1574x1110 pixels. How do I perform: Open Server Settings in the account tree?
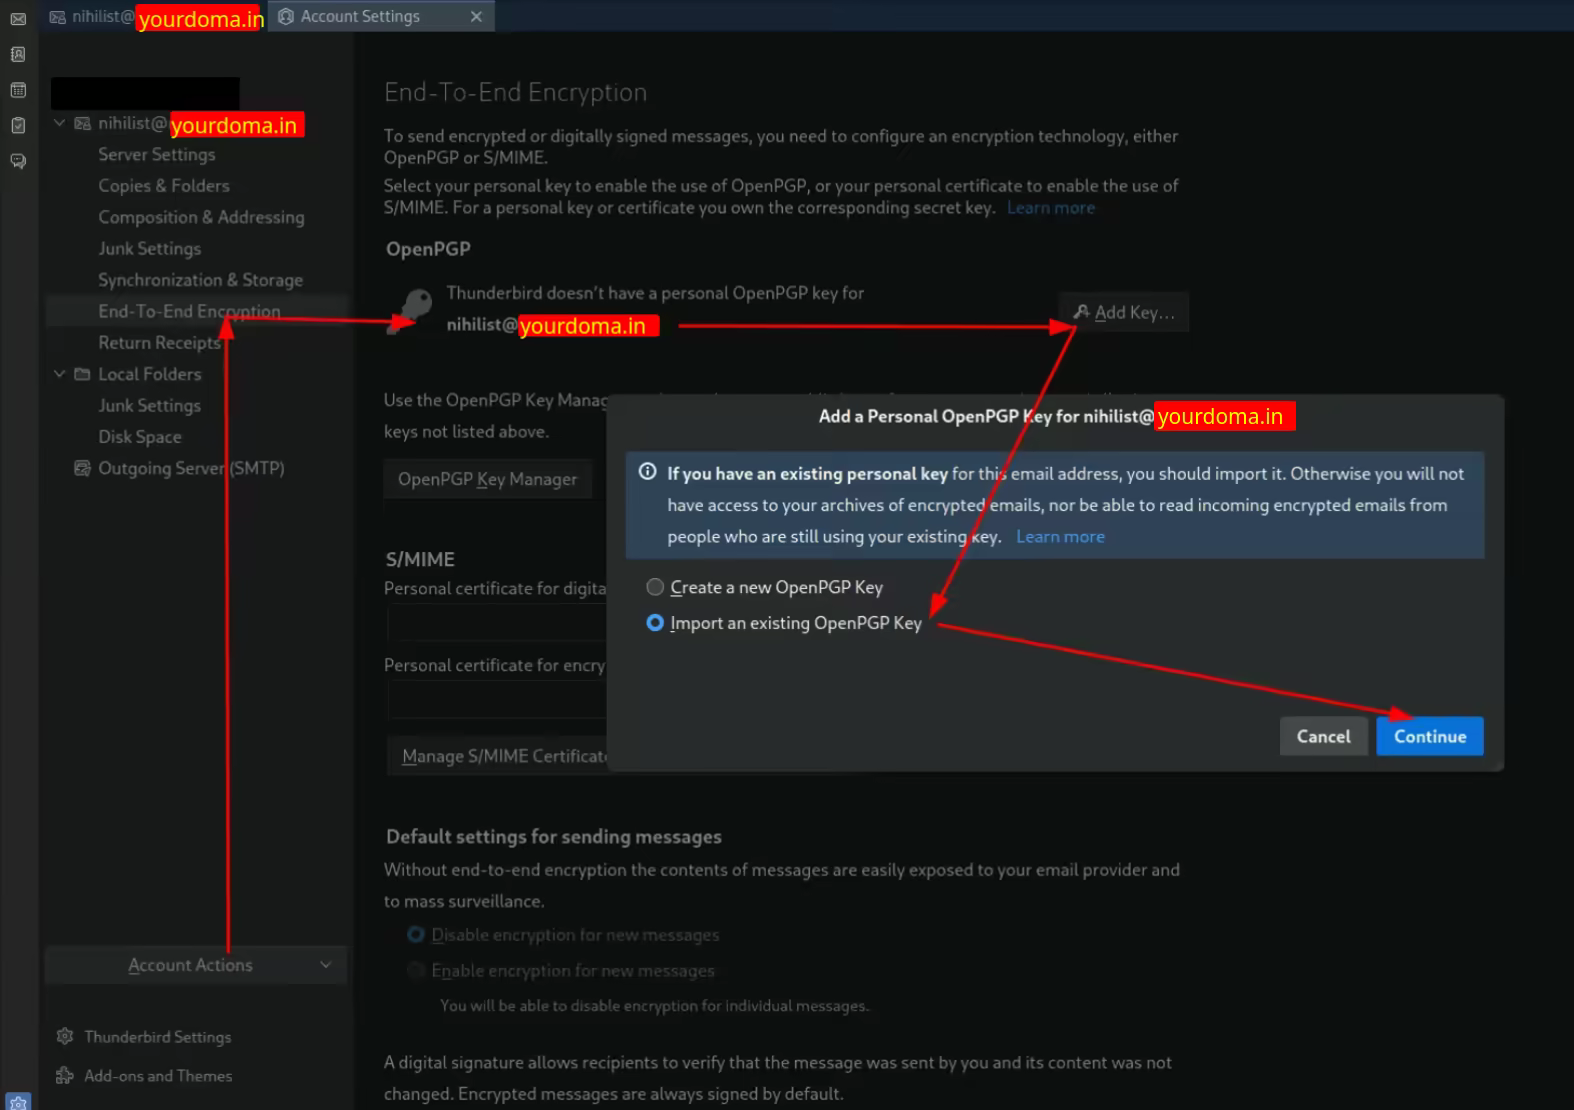(157, 154)
